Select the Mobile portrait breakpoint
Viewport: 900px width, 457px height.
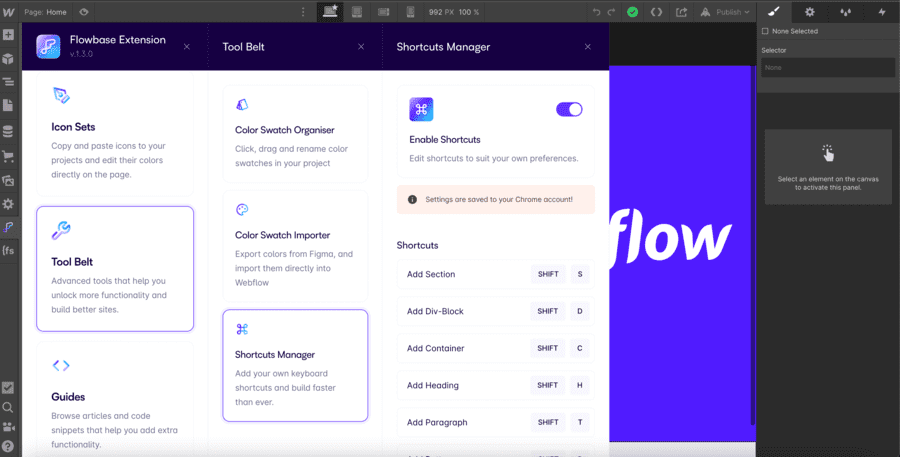(410, 11)
